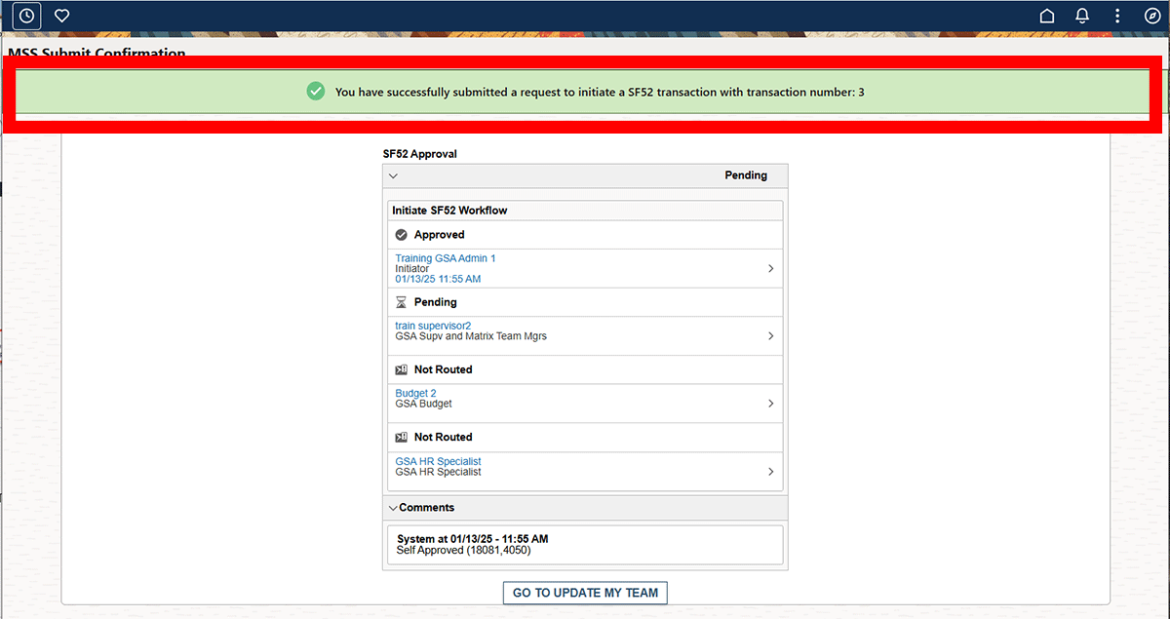Screen dimensions: 1170x619
Task: Open the NavBar compass icon
Action: pyautogui.click(x=1152, y=16)
